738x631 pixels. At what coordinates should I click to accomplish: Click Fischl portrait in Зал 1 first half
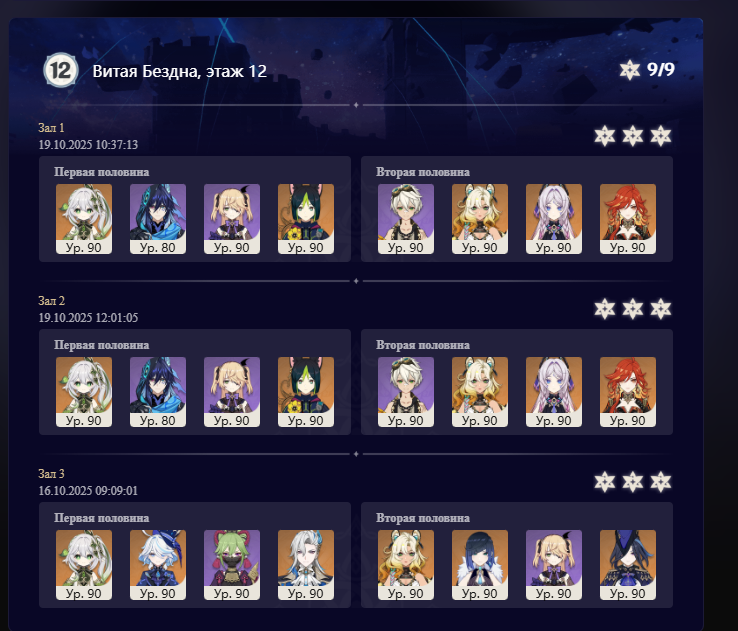(232, 219)
